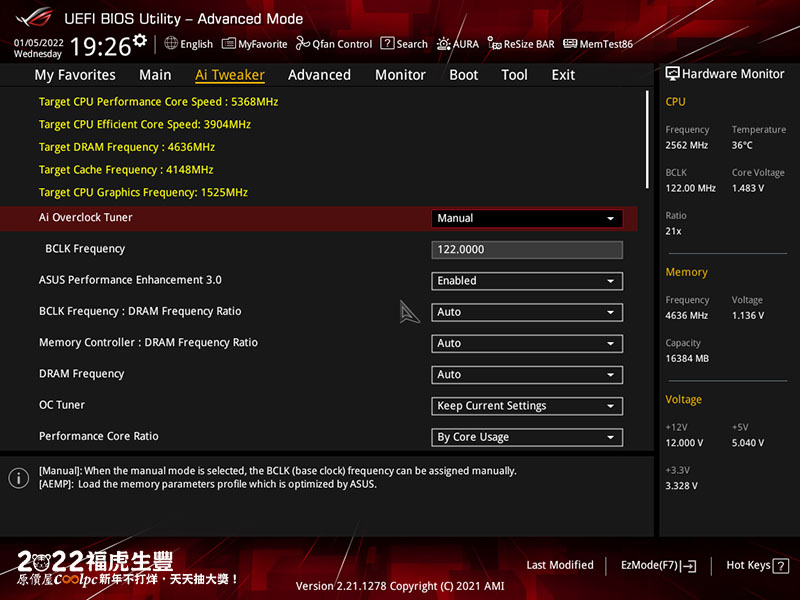The image size is (800, 600).
Task: Click the settings list vertical scrollbar
Action: [647, 140]
